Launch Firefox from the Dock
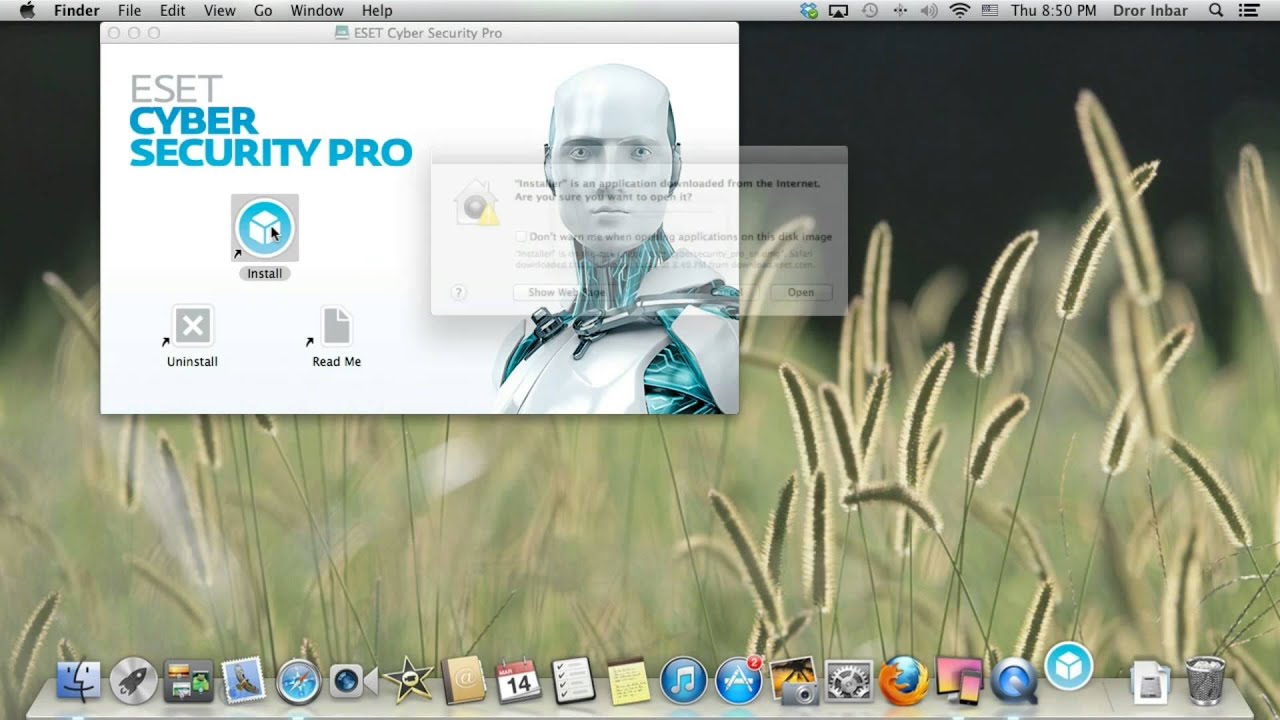This screenshot has width=1280, height=720. 903,681
